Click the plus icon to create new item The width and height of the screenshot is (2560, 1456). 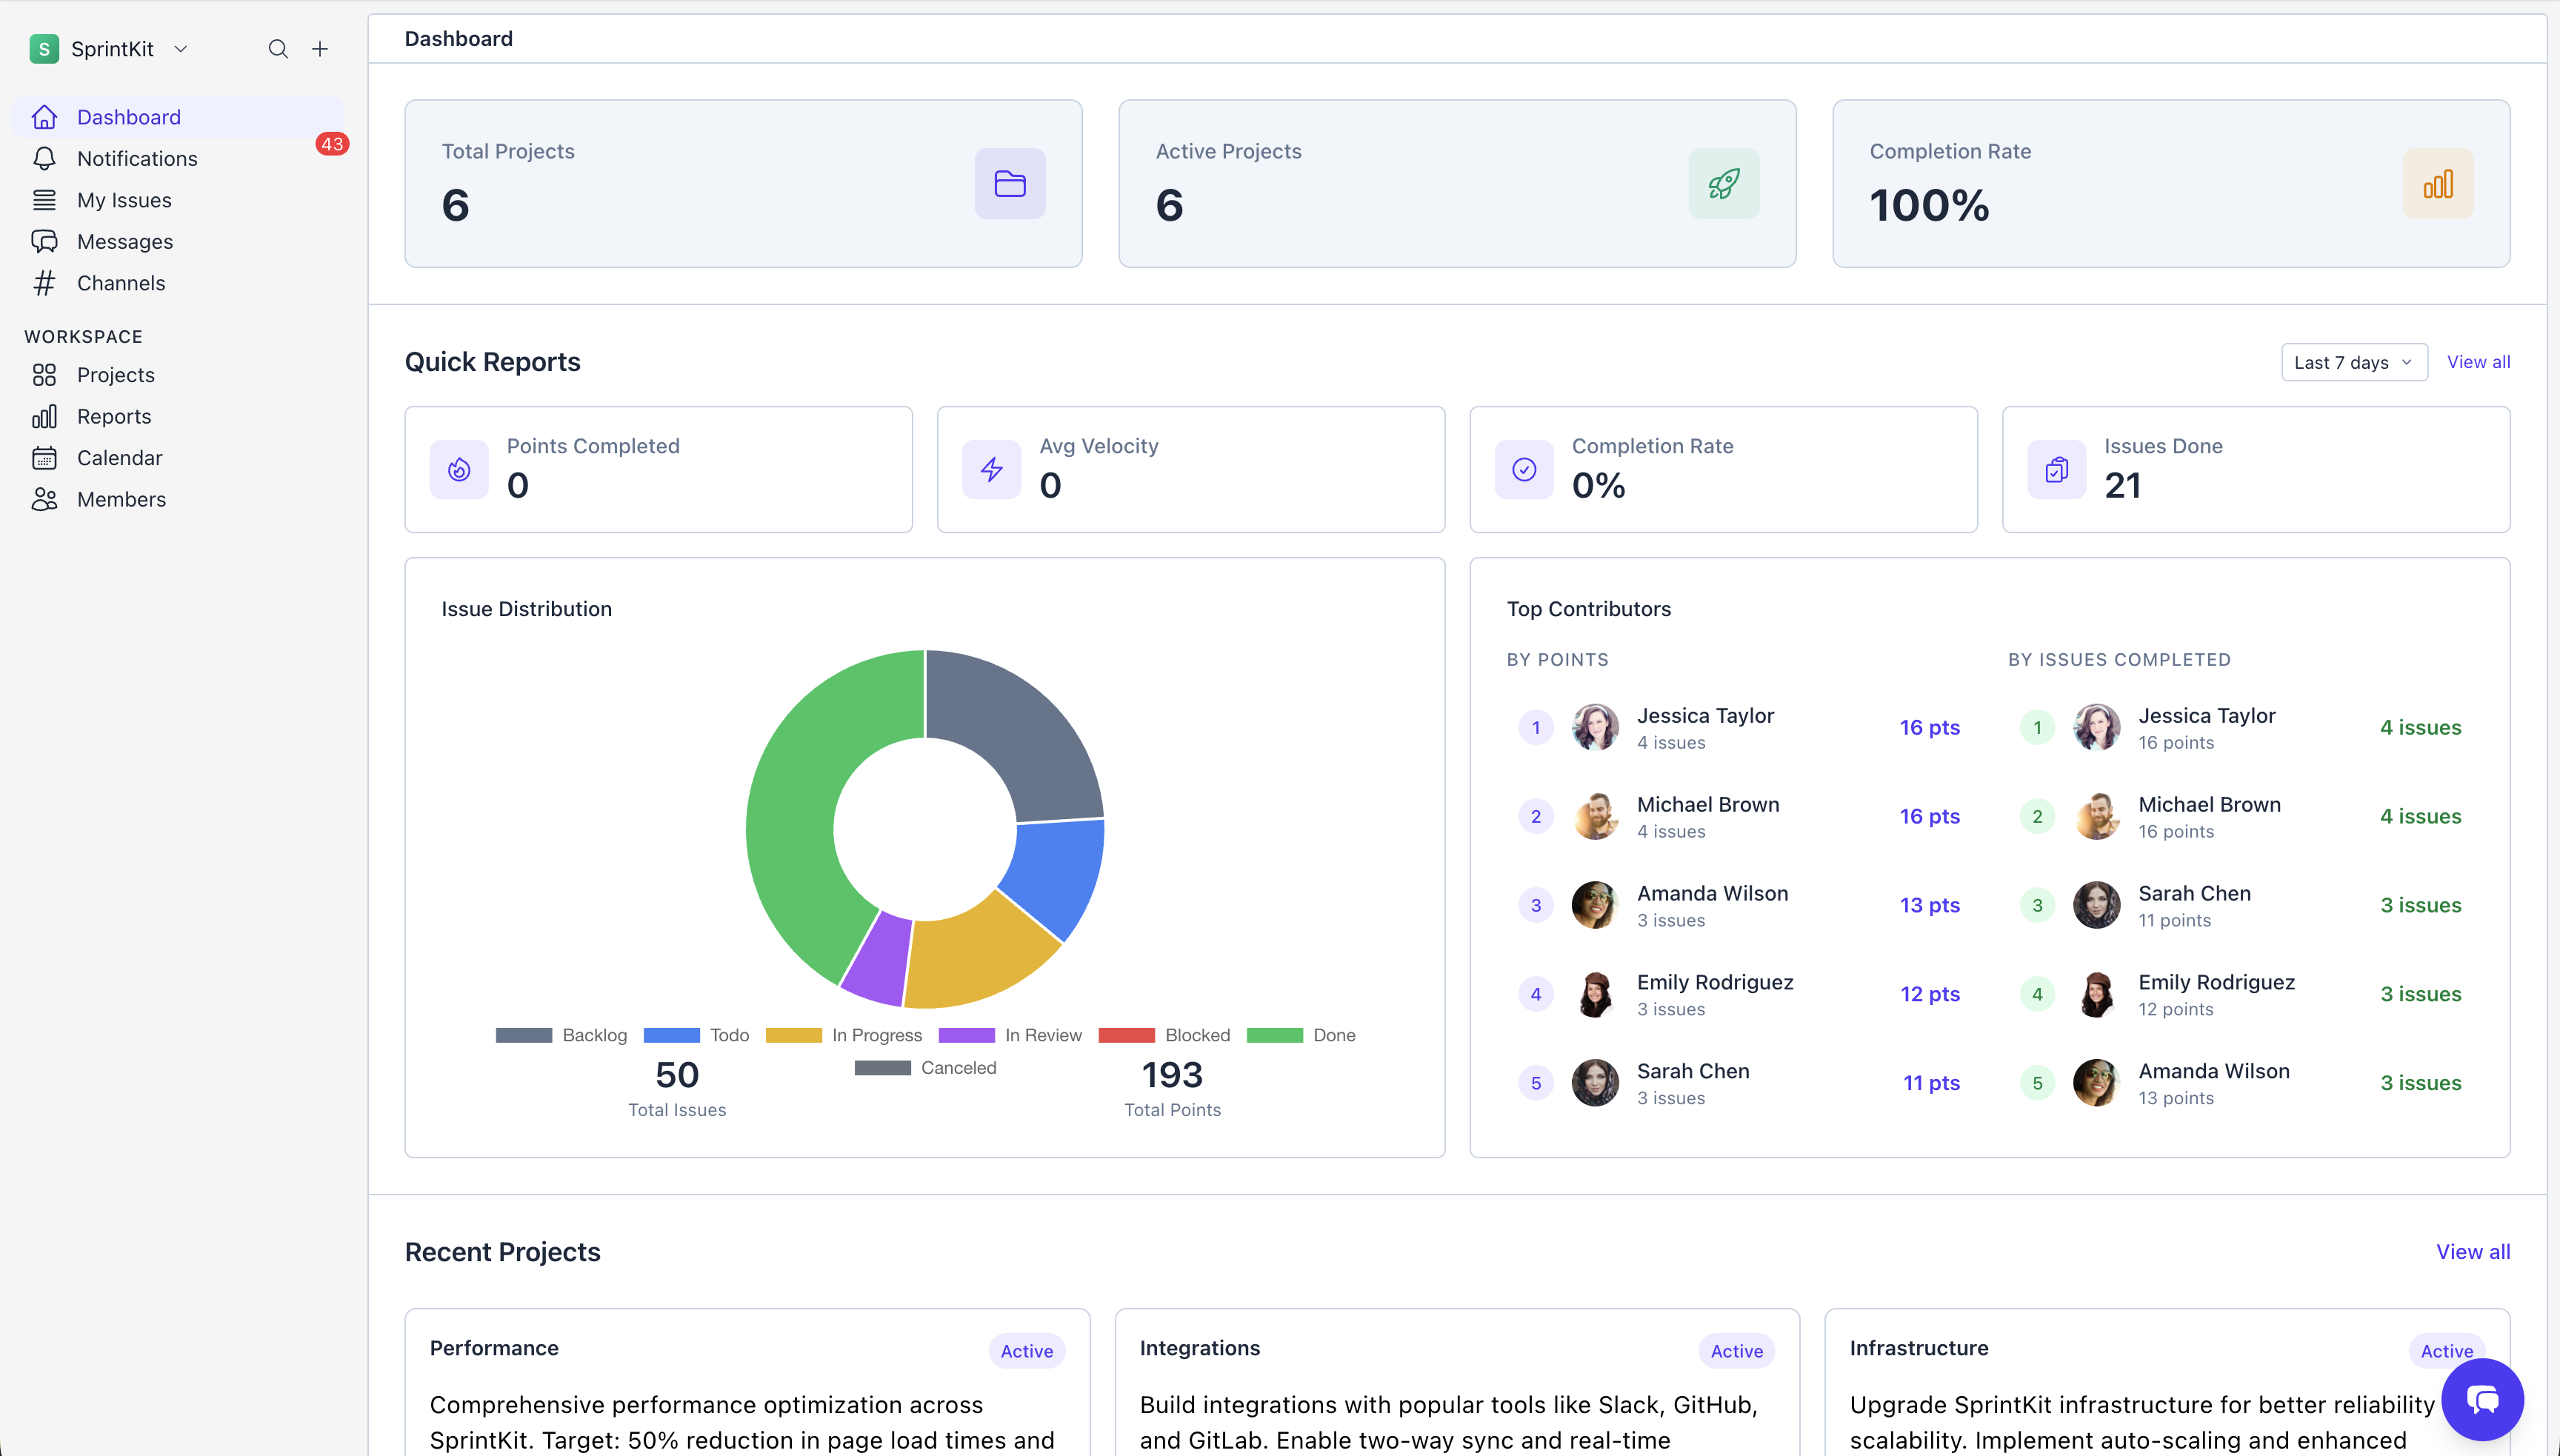(320, 48)
